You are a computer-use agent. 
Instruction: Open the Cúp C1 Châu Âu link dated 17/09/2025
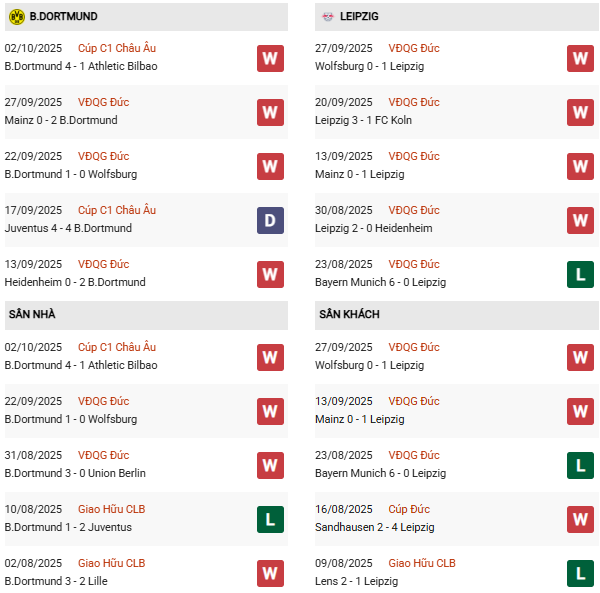click(117, 210)
